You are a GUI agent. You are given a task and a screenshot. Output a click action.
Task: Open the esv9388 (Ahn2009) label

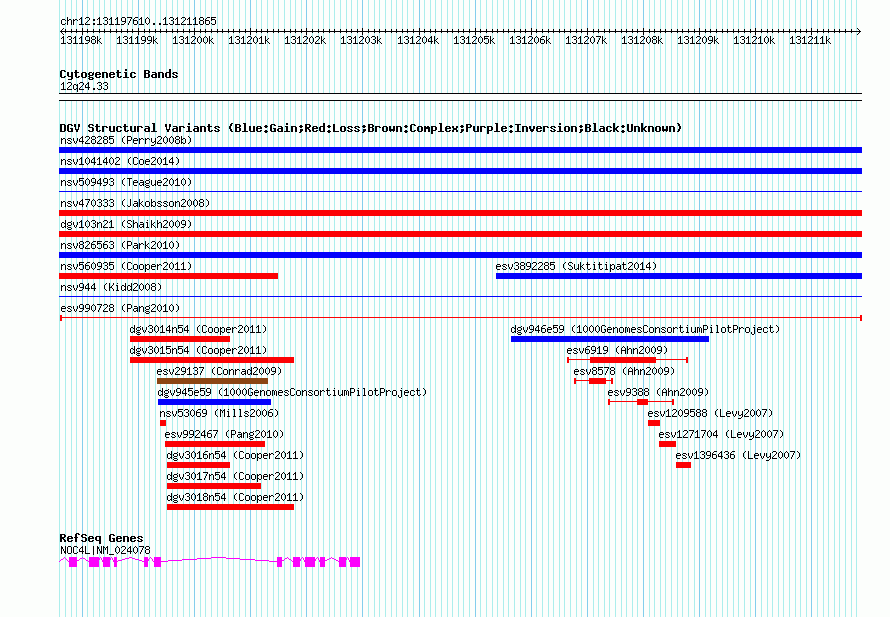(x=658, y=392)
